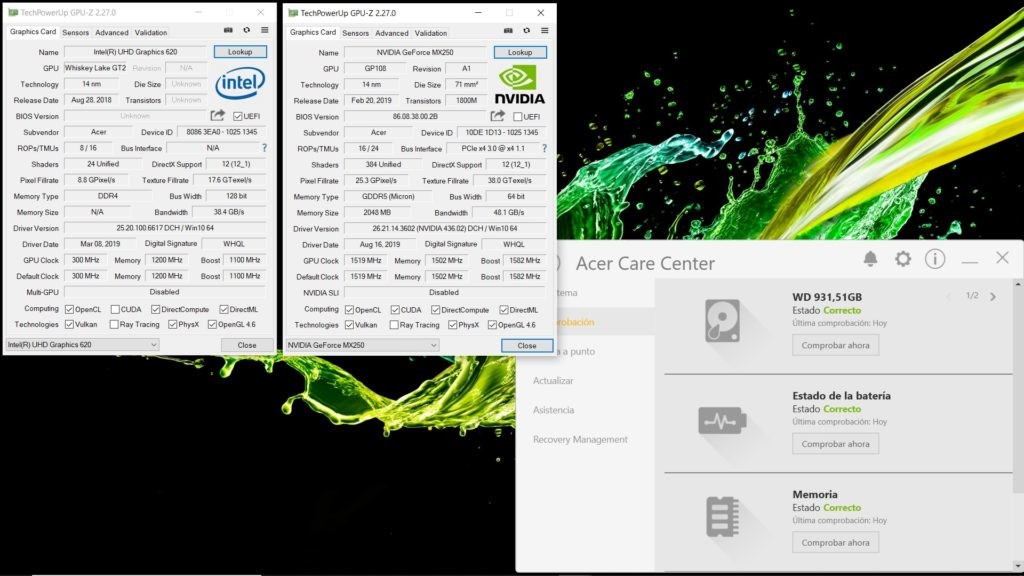Click the camera screenshot icon in NVIDIA GPU-Z window
Image resolution: width=1024 pixels, height=576 pixels.
[x=508, y=31]
